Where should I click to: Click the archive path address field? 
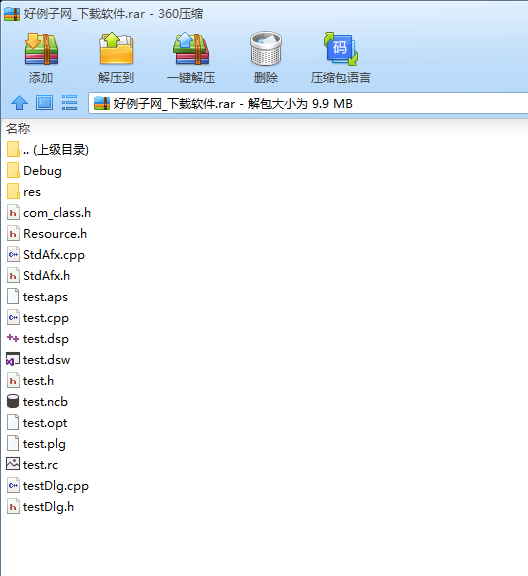pyautogui.click(x=308, y=103)
